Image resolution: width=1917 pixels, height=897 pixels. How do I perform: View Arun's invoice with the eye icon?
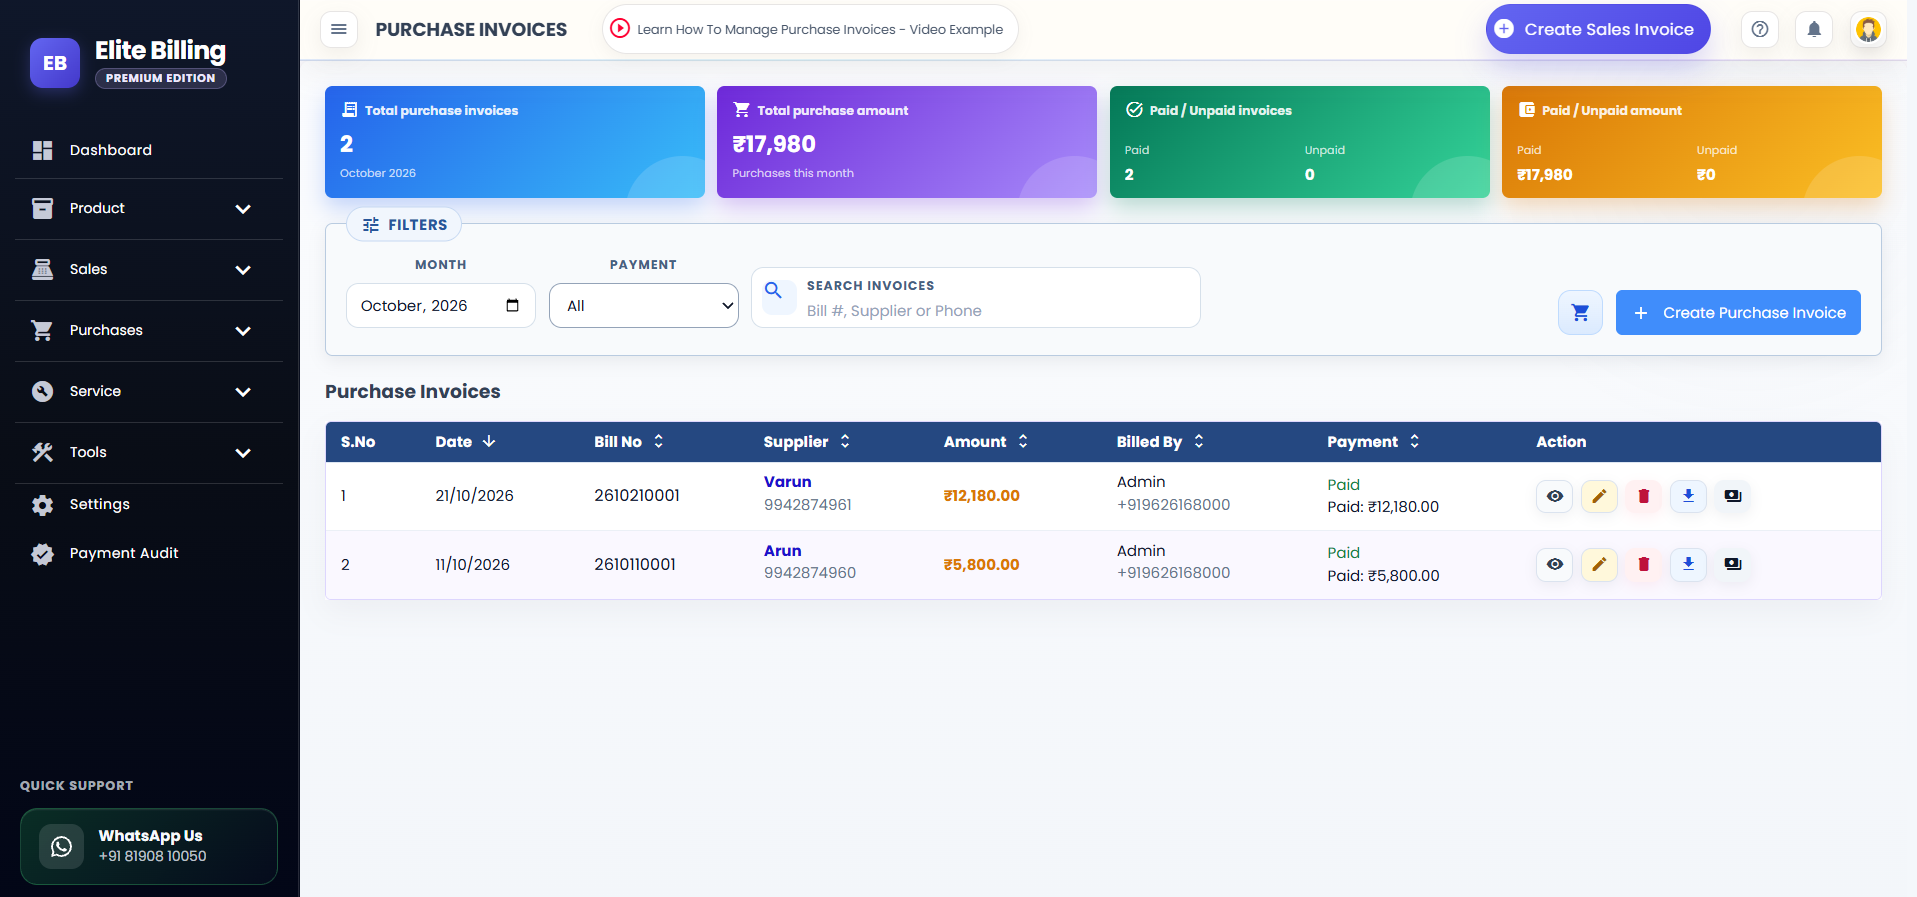[1555, 564]
